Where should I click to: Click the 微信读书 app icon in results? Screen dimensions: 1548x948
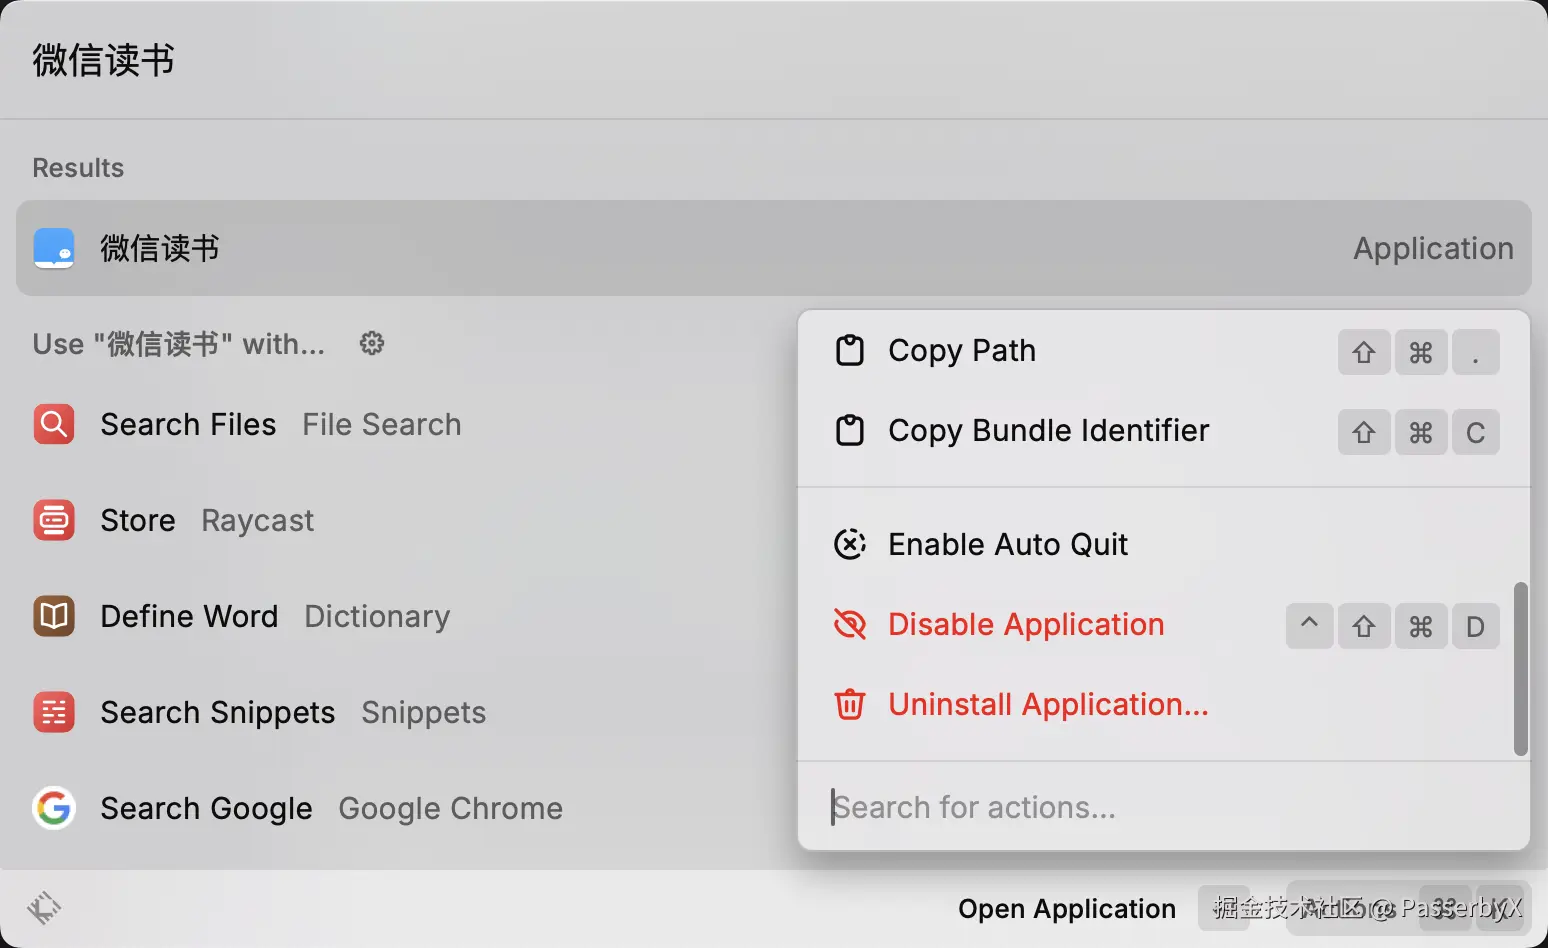coord(54,248)
